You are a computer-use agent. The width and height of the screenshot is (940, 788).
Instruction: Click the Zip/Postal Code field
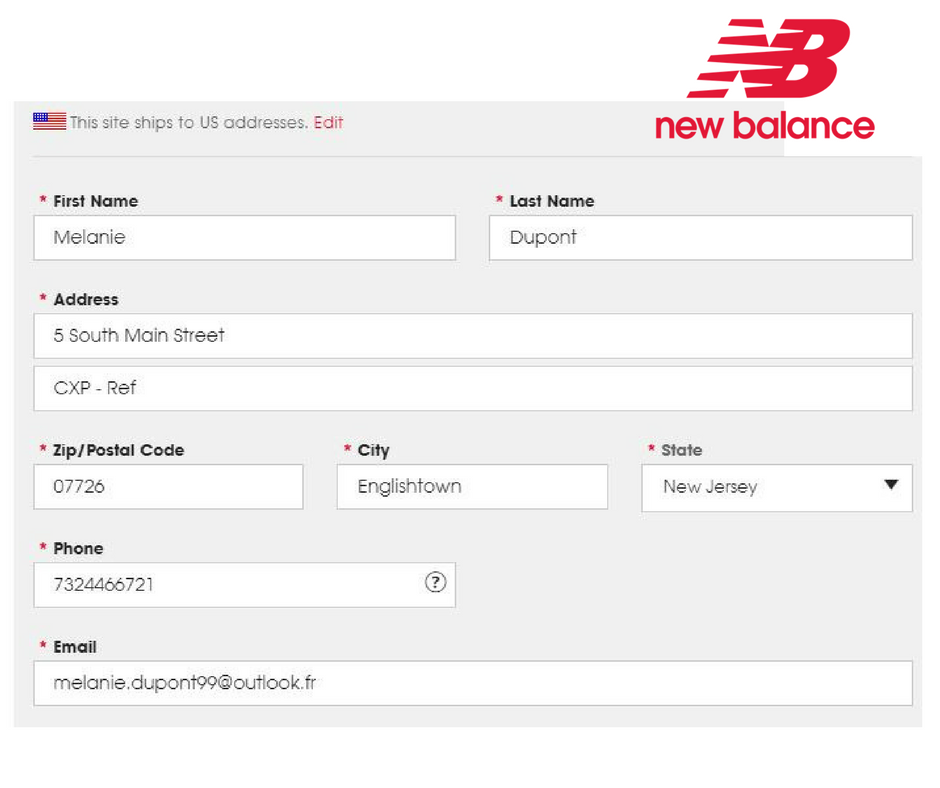point(168,487)
